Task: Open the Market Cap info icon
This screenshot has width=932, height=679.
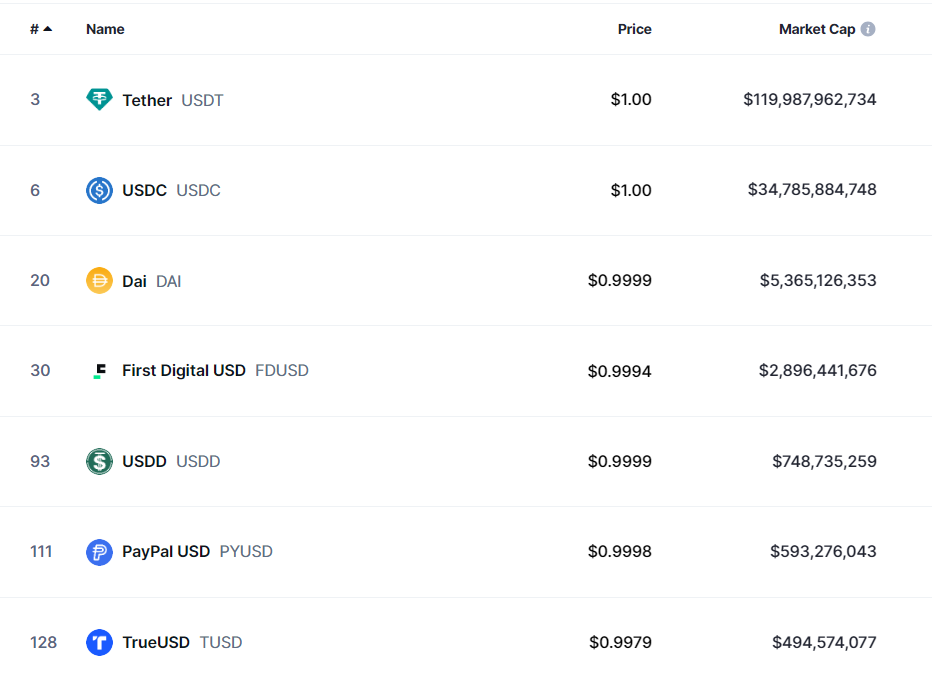Action: 868,29
